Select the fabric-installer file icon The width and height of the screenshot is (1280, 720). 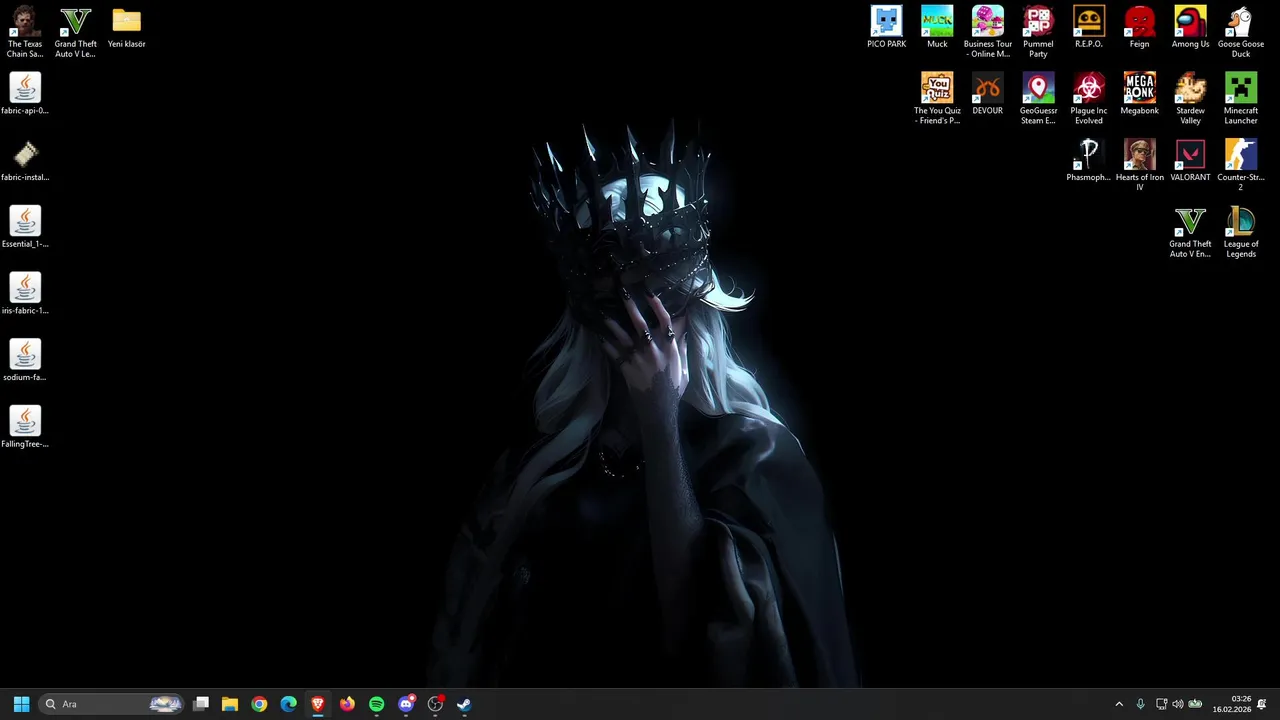coord(25,161)
